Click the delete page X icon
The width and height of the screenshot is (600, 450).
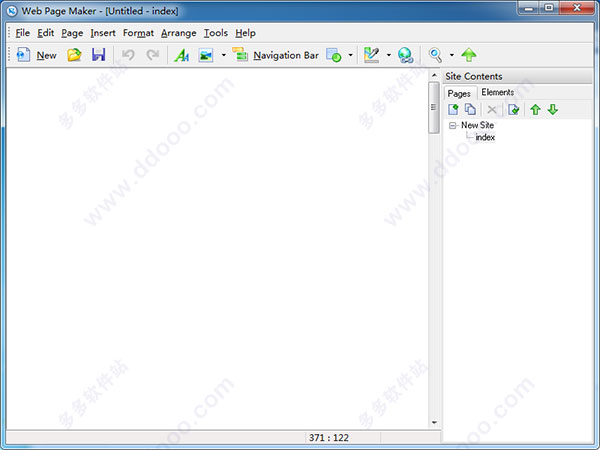coord(492,110)
